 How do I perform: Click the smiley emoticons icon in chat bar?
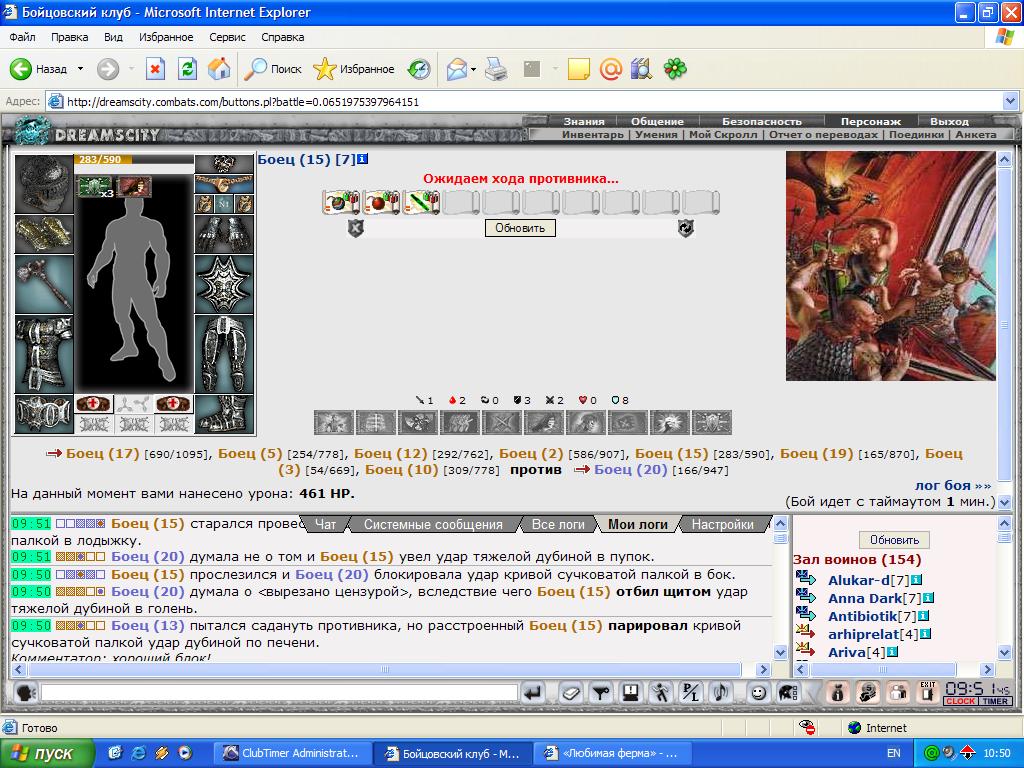click(x=758, y=693)
